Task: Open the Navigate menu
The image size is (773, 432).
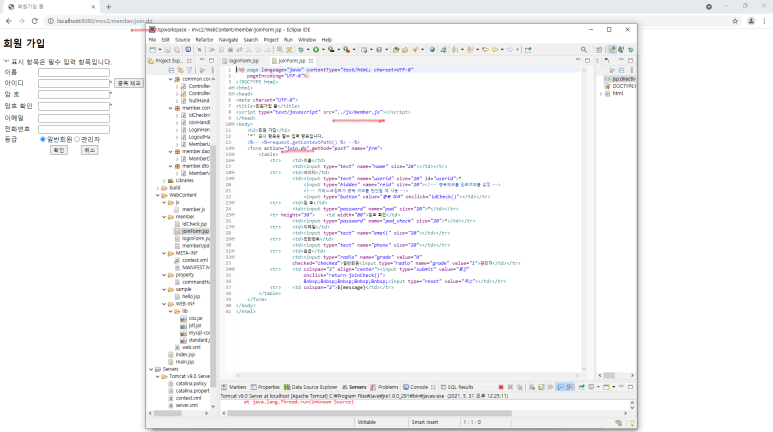Action: pos(228,40)
